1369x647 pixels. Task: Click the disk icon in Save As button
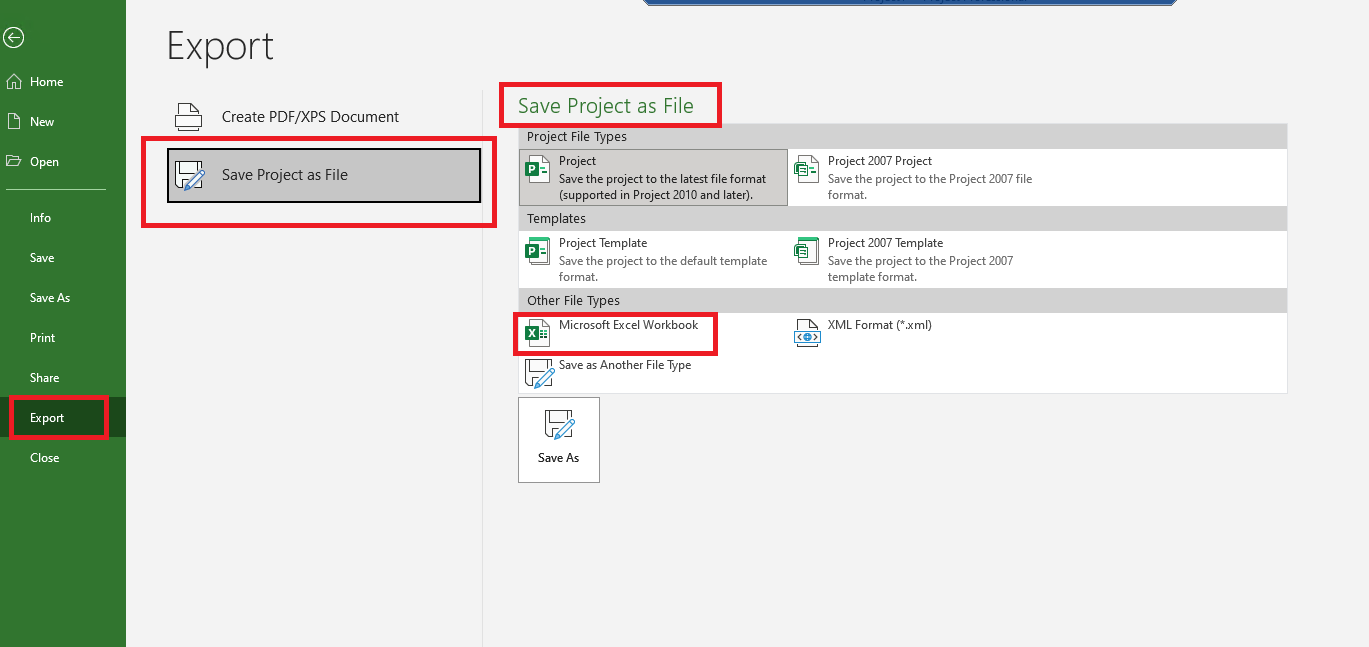pos(559,425)
